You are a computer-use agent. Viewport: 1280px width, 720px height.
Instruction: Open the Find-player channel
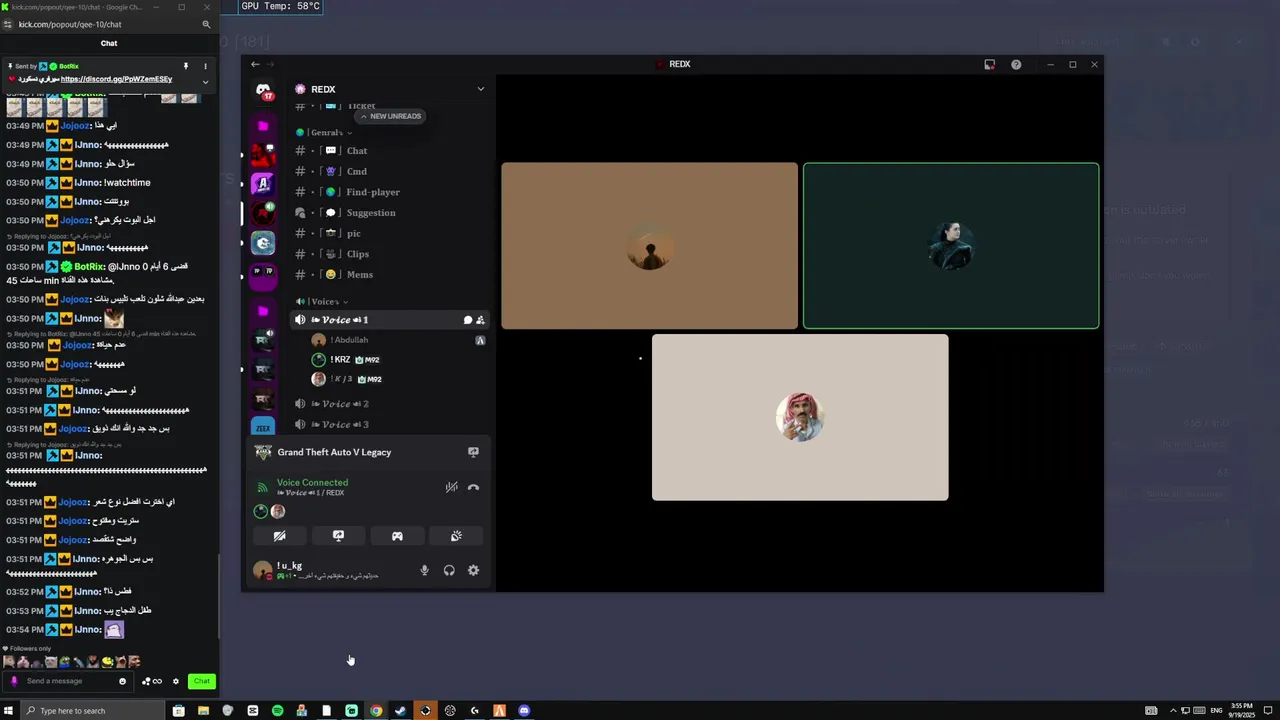[390, 192]
